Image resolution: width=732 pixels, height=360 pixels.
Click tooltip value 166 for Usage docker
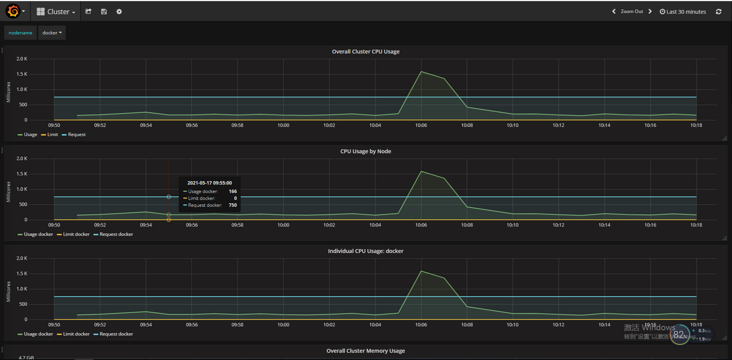tap(232, 191)
